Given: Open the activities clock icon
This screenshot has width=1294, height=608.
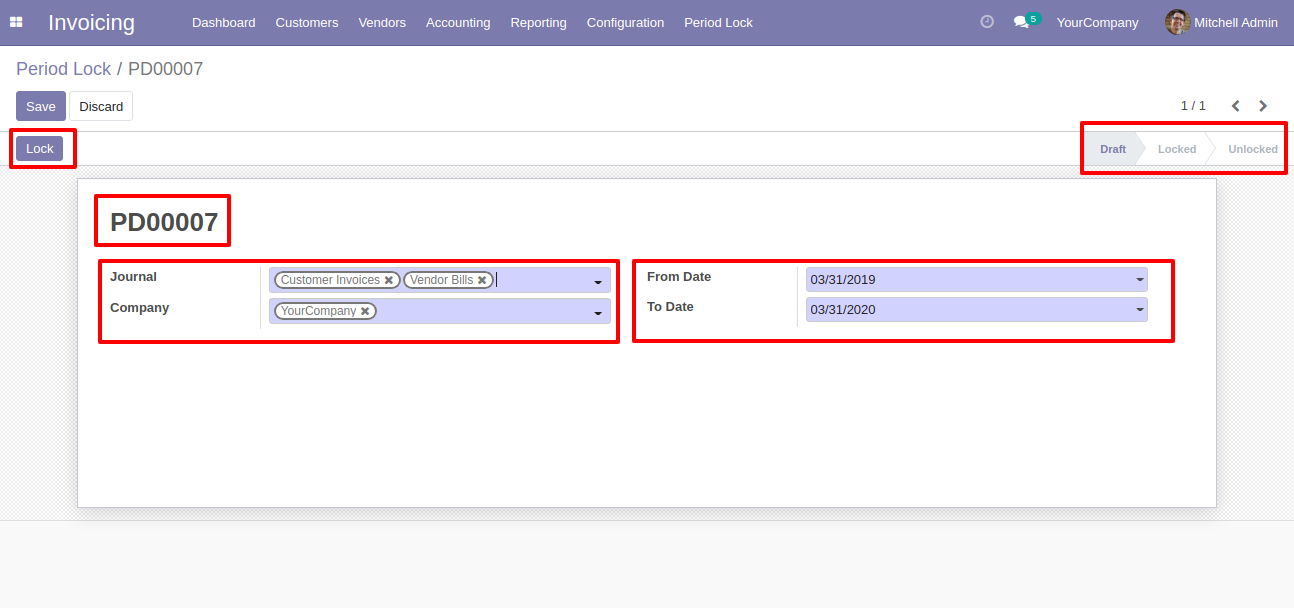Looking at the screenshot, I should point(987,22).
